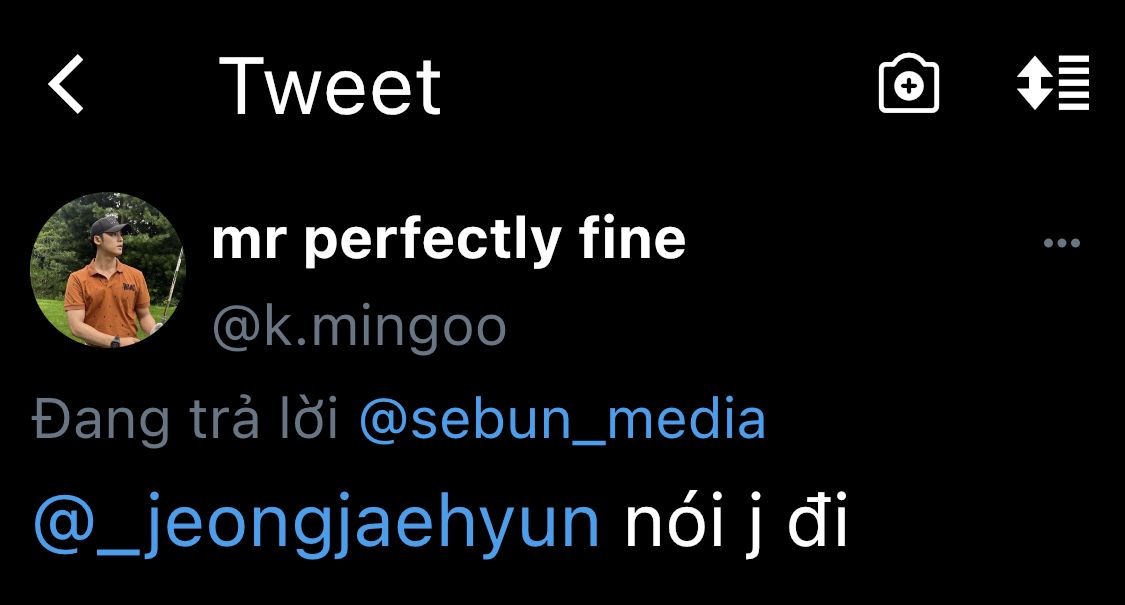Open the three-dot more options menu

1062,243
